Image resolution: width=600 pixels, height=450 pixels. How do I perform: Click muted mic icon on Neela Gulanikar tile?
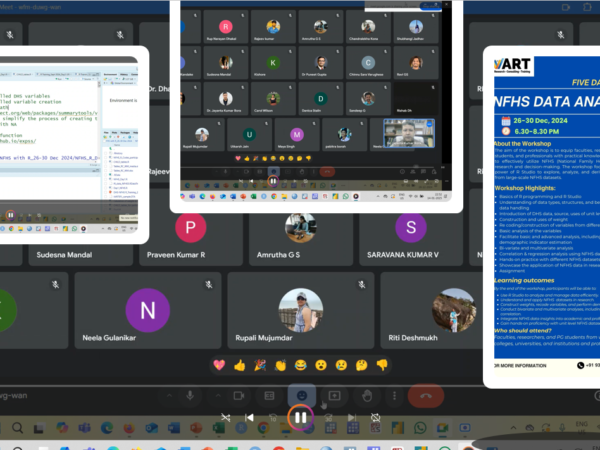click(x=209, y=285)
